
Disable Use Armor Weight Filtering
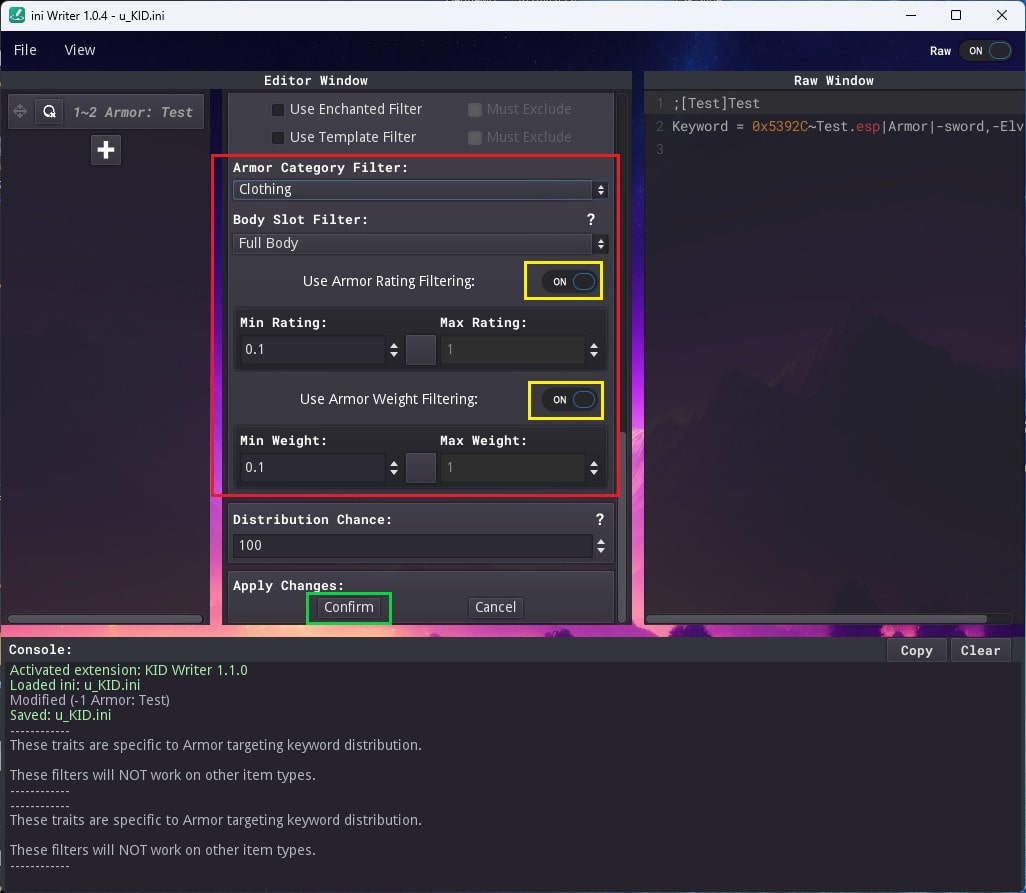pyautogui.click(x=566, y=399)
